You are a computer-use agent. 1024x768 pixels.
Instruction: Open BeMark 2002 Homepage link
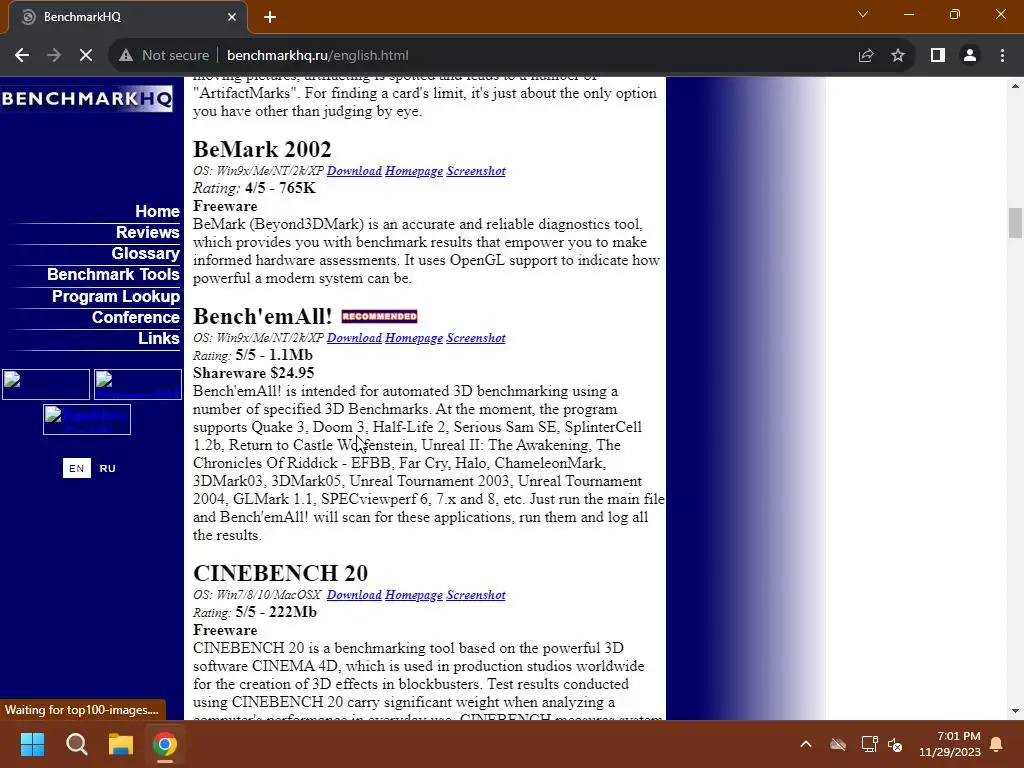coord(414,171)
